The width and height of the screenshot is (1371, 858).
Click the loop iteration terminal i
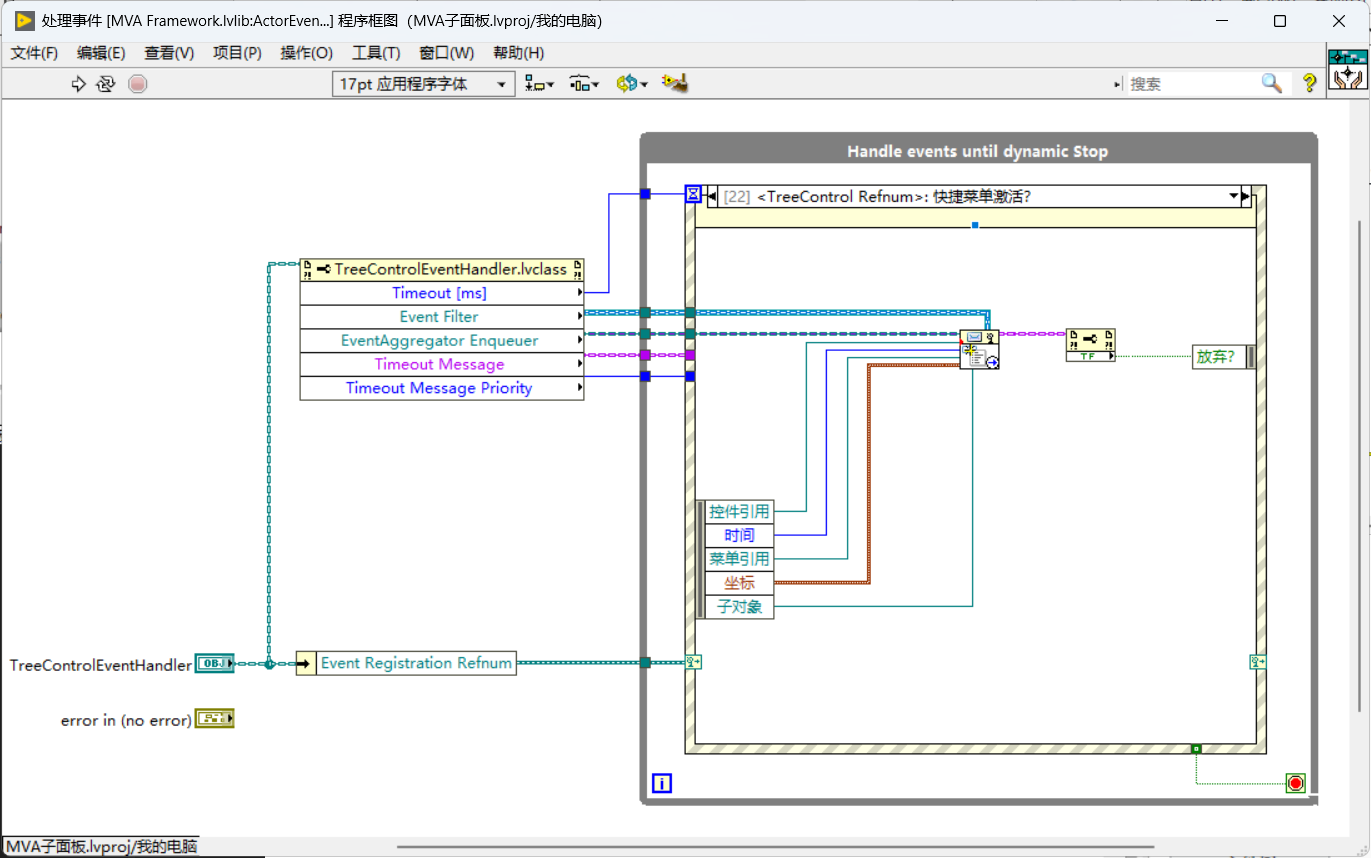click(661, 783)
